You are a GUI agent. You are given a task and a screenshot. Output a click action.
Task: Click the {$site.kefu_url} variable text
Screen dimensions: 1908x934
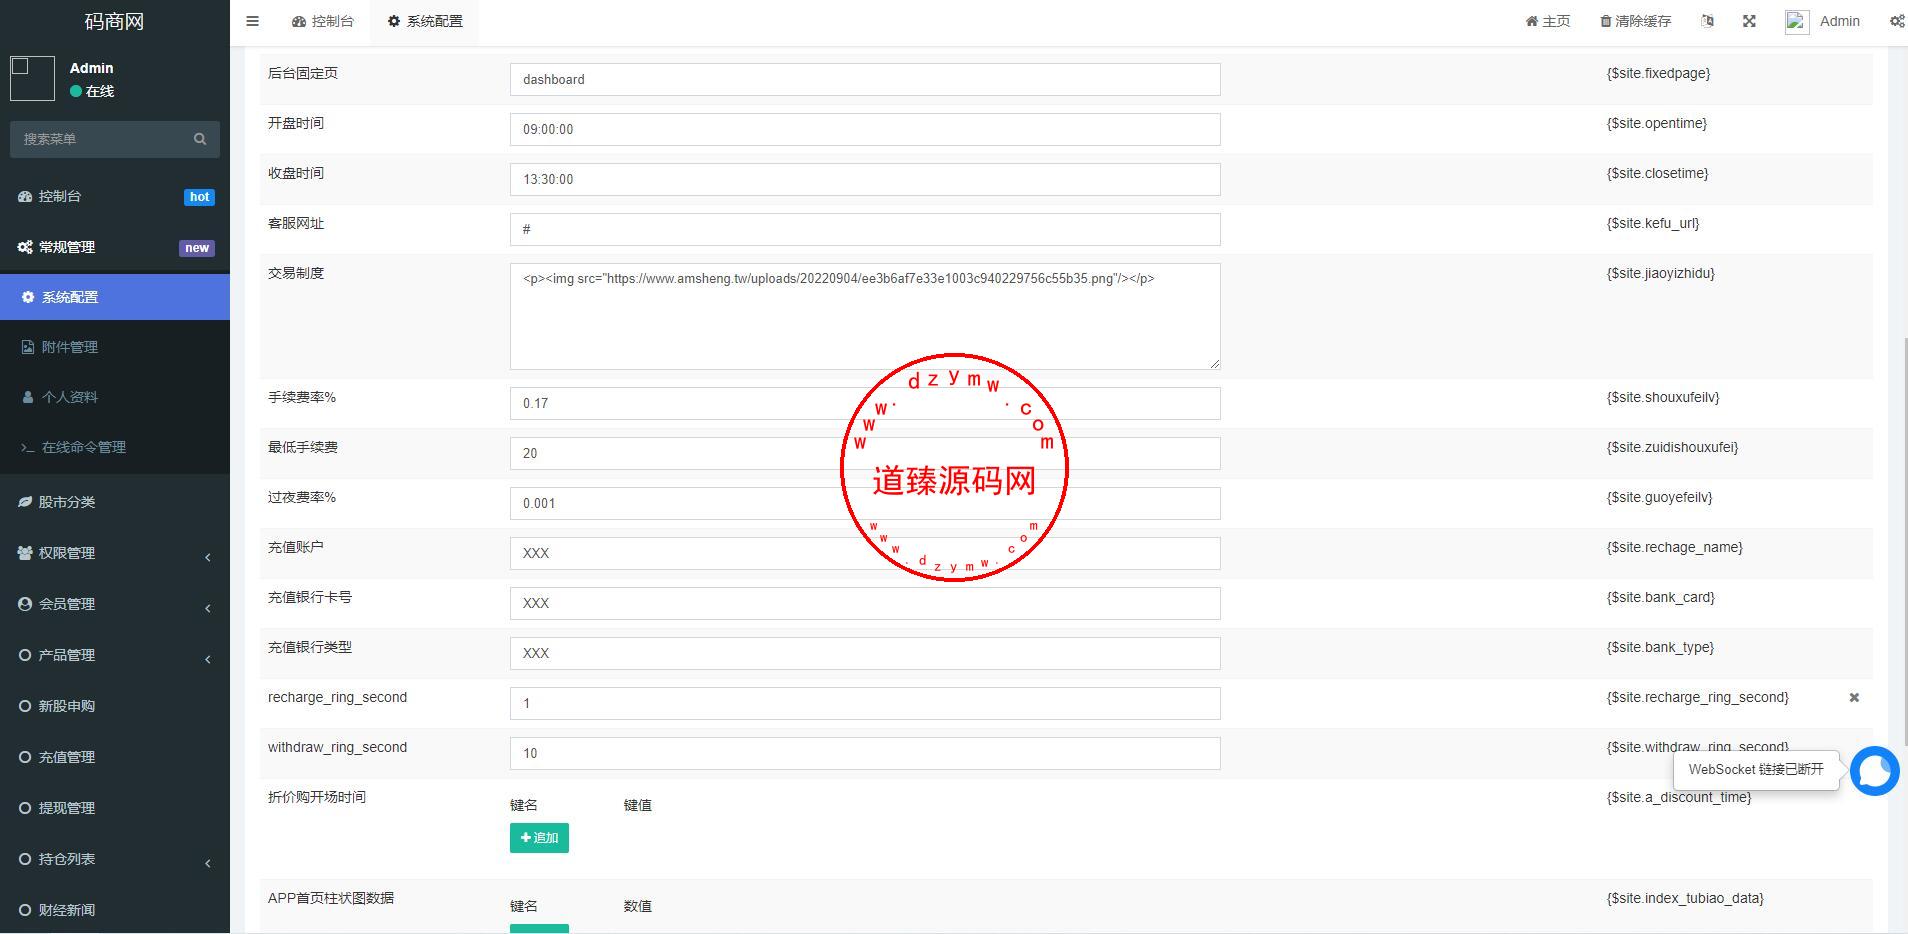1653,223
